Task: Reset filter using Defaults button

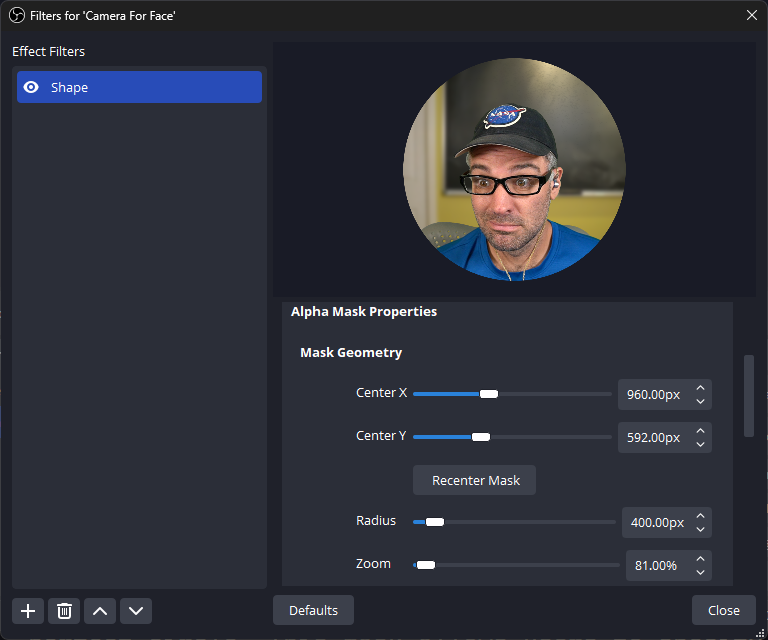Action: [313, 610]
